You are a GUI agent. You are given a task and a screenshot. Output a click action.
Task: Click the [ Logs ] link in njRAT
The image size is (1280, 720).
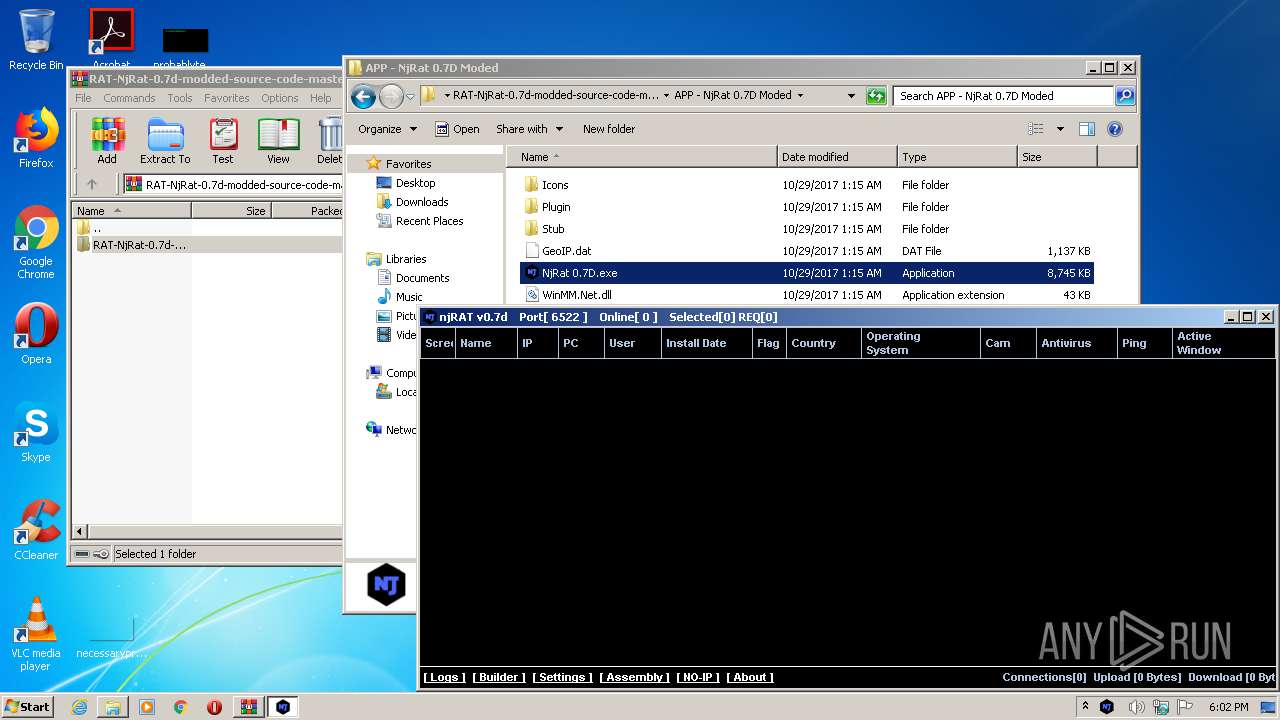click(x=443, y=677)
